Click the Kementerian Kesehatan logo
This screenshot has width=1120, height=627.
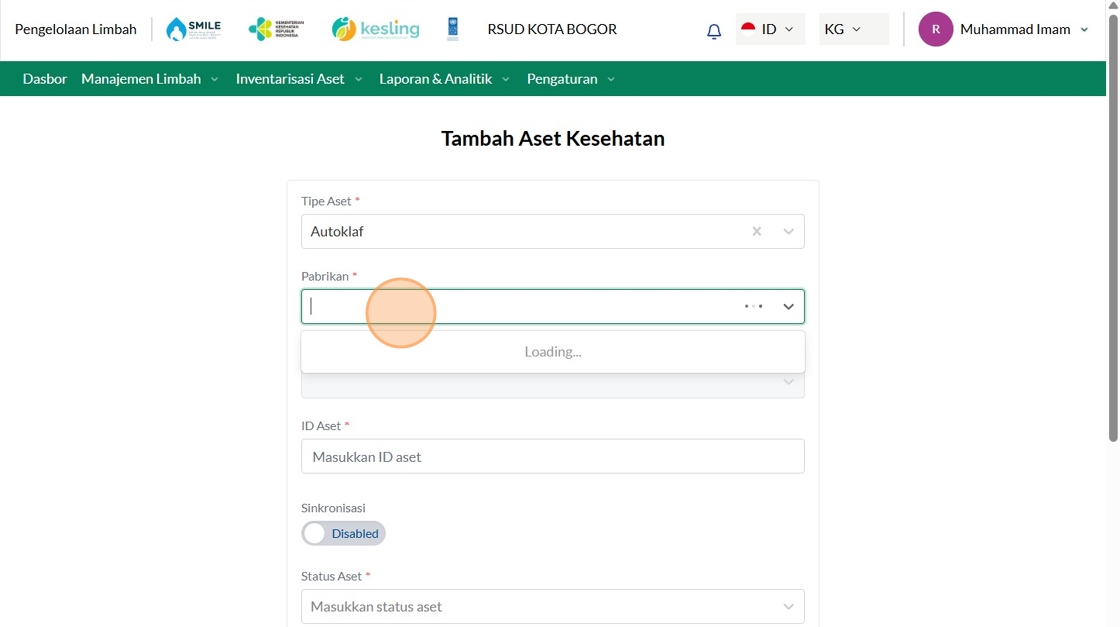pyautogui.click(x=277, y=29)
